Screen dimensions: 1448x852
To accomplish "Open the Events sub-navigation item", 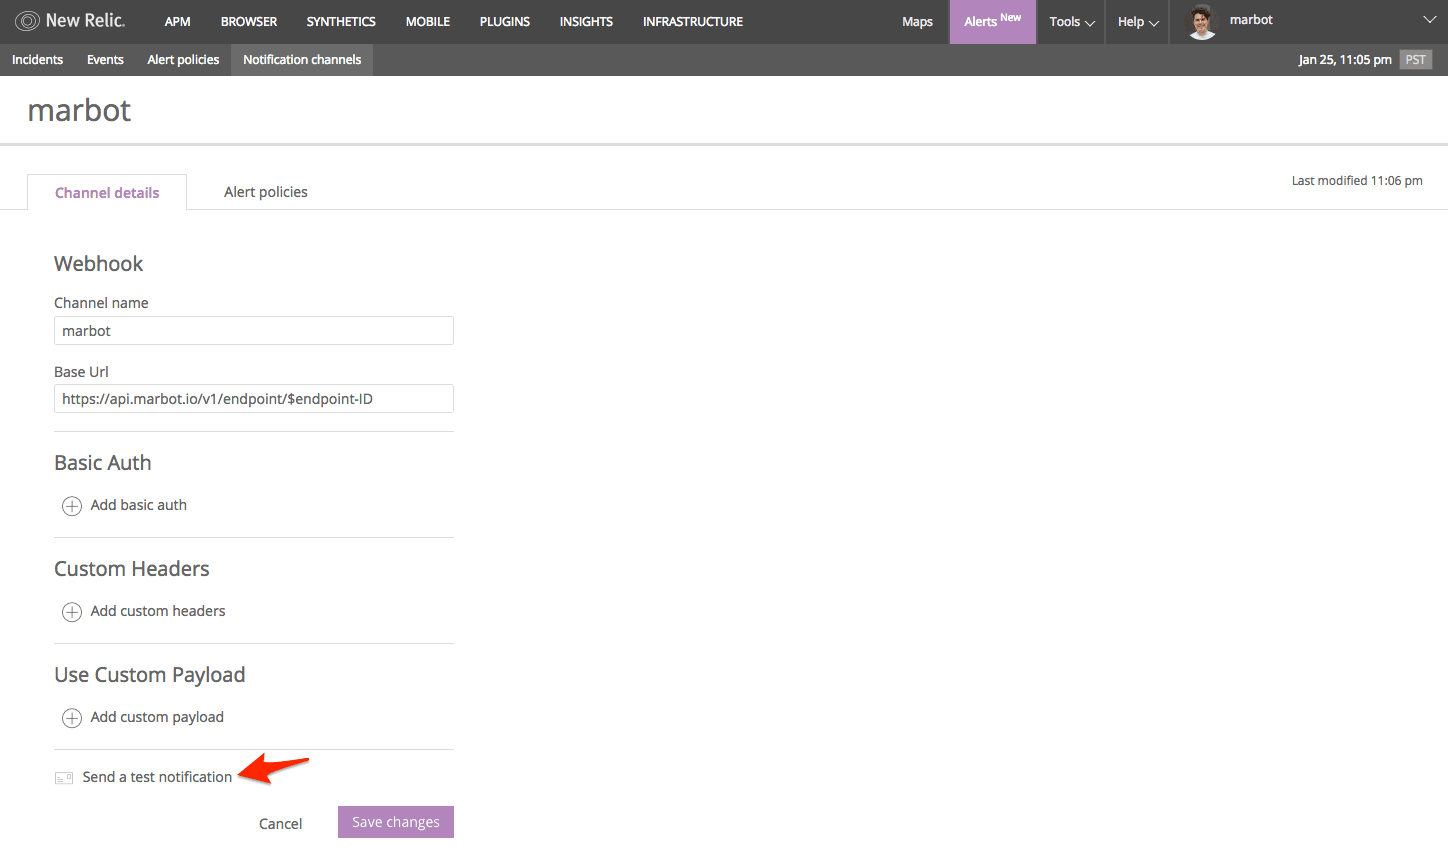I will click(x=105, y=60).
